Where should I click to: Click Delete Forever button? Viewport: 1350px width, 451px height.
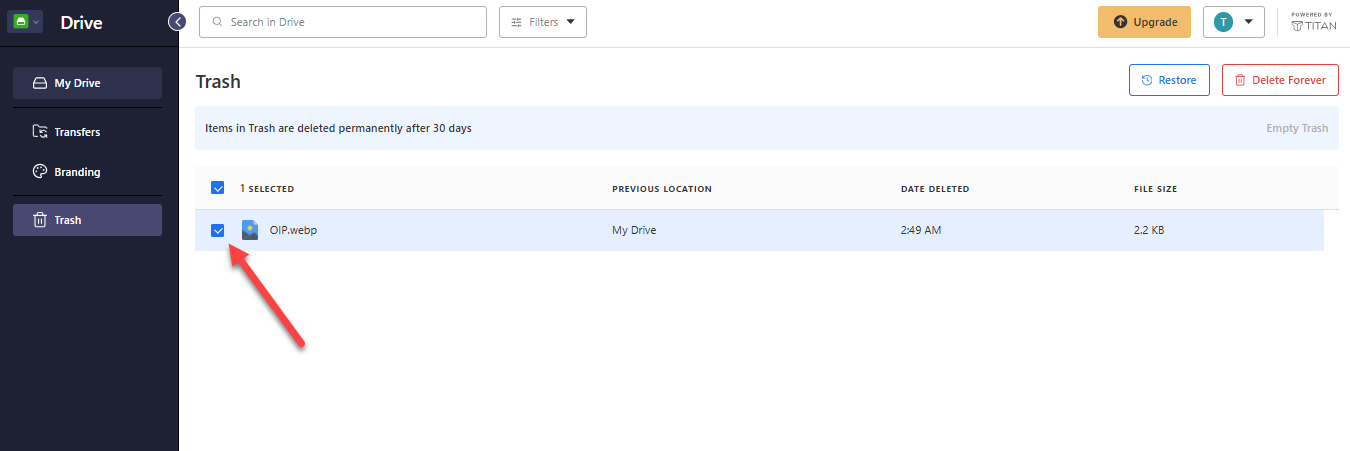click(x=1280, y=80)
